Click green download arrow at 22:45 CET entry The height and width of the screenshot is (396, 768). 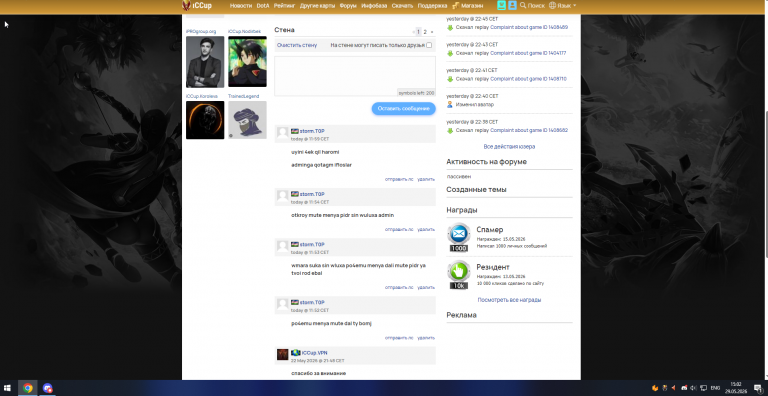450,27
